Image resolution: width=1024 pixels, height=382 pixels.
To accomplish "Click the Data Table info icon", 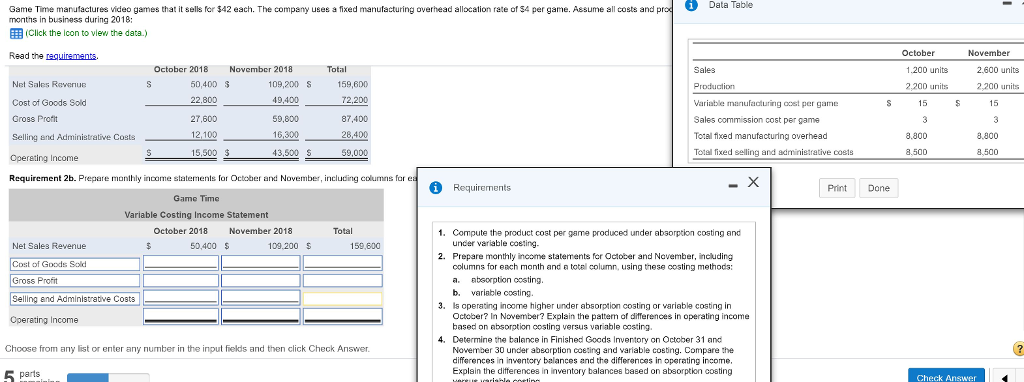I will (x=692, y=5).
